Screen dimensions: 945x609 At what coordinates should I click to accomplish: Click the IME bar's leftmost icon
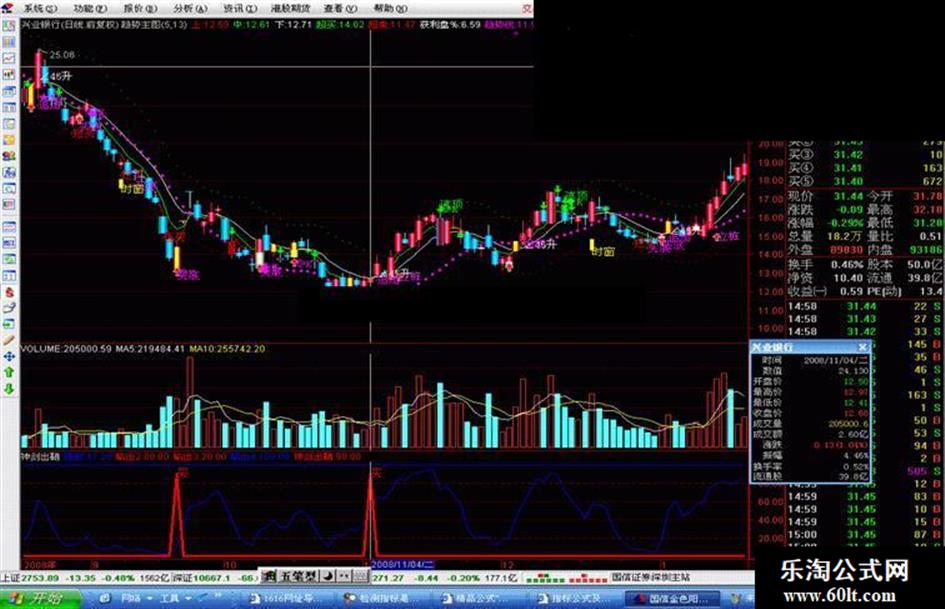tap(269, 576)
